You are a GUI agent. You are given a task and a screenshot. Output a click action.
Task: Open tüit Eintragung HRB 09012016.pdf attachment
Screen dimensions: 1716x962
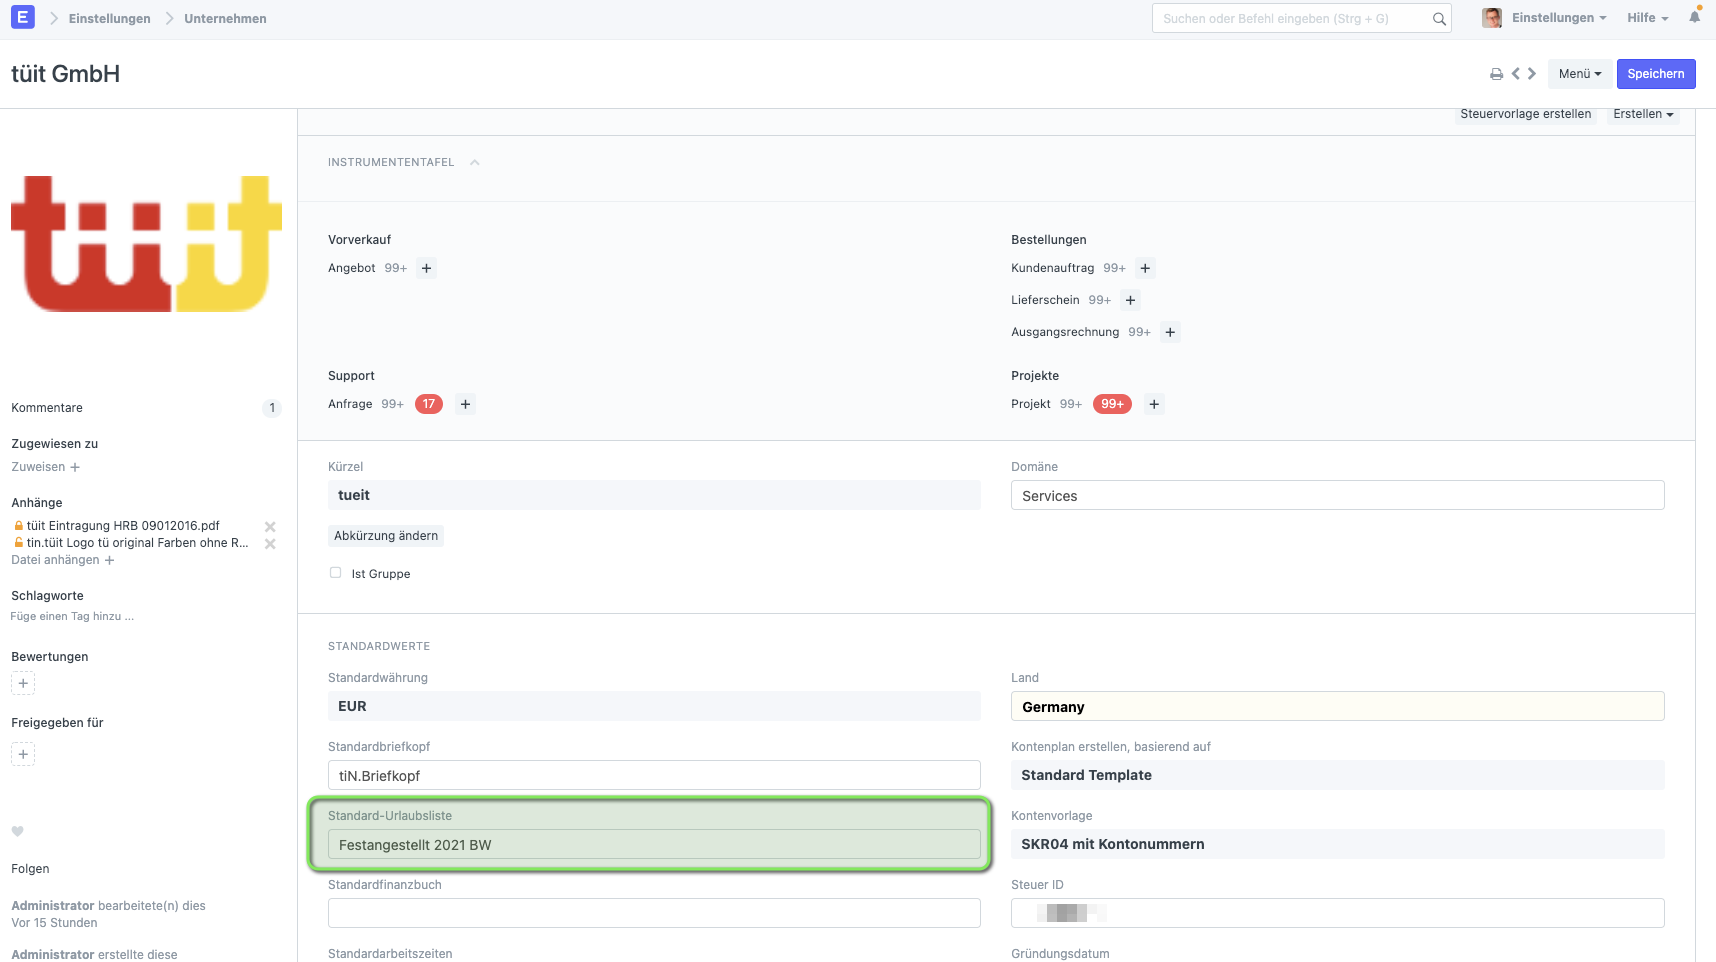(x=123, y=526)
